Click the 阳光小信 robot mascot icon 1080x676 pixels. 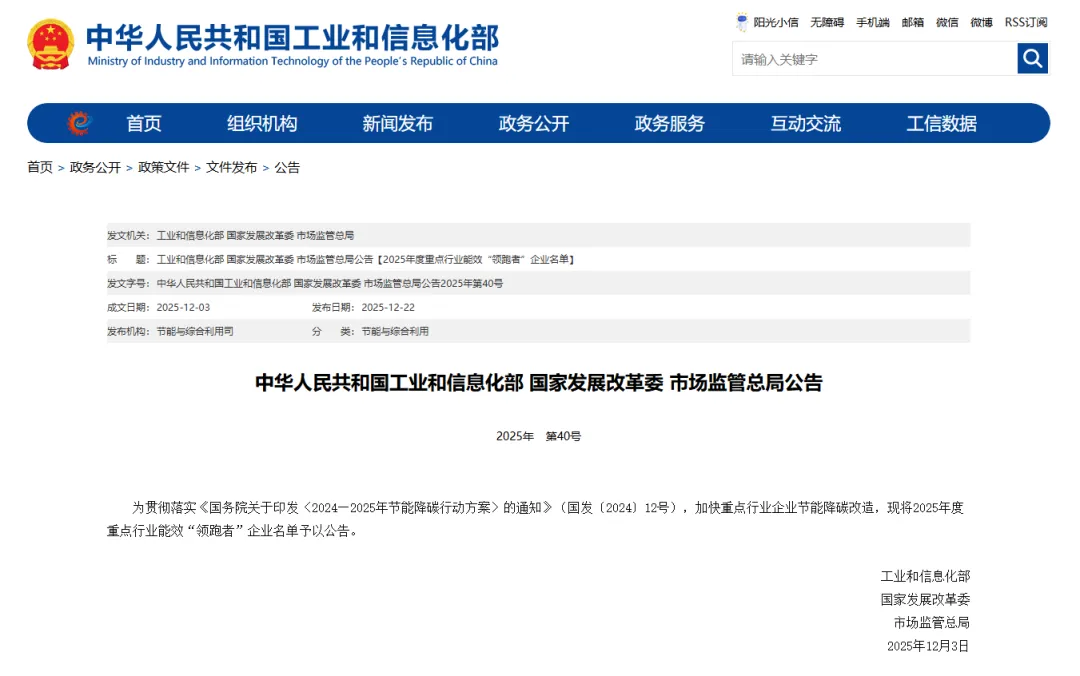(x=742, y=22)
